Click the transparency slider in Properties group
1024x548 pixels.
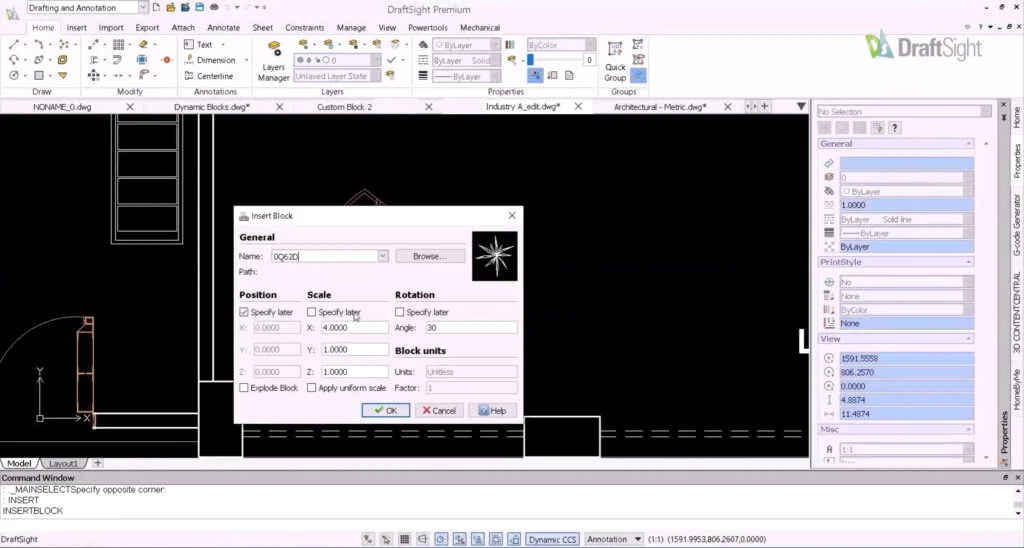click(555, 60)
